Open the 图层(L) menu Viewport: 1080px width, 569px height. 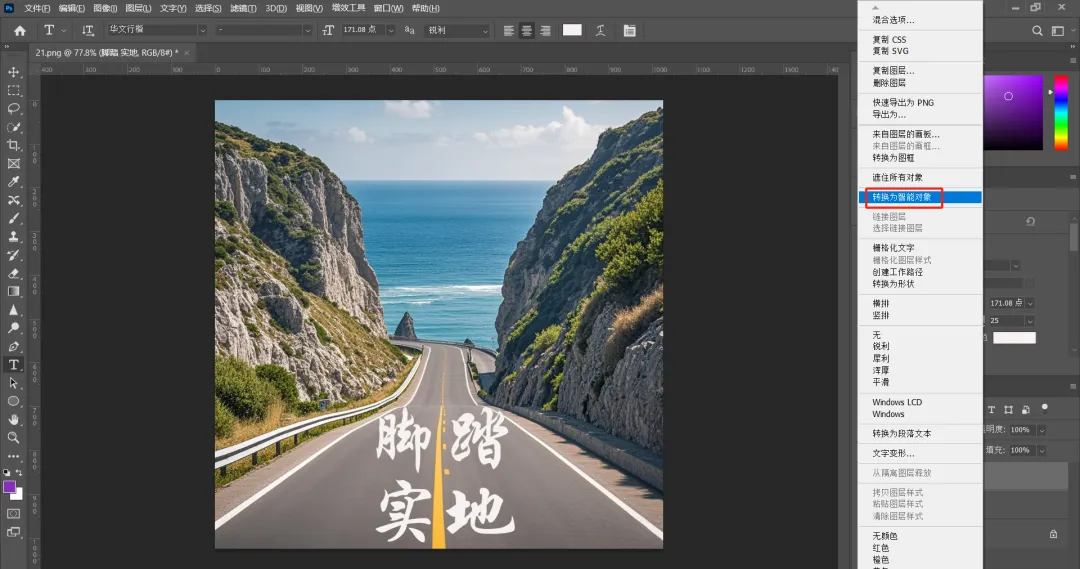(138, 8)
